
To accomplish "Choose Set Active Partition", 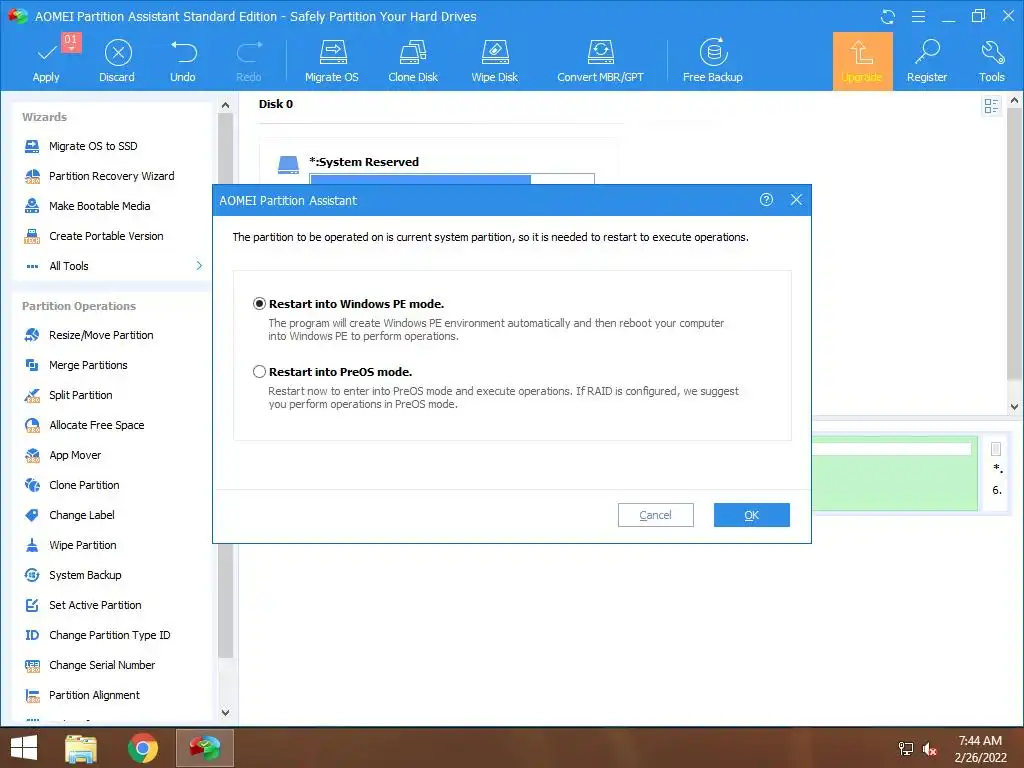I will point(95,605).
